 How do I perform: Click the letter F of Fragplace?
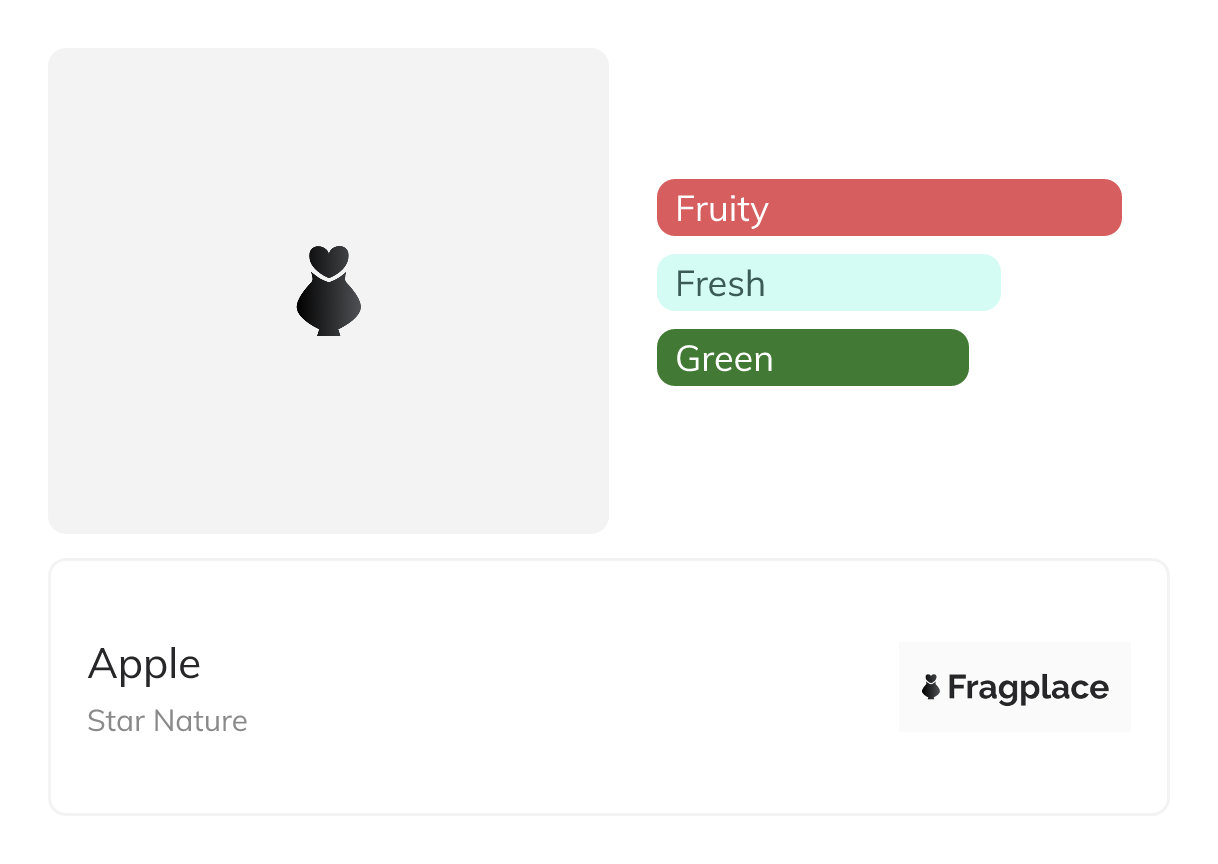coord(957,688)
